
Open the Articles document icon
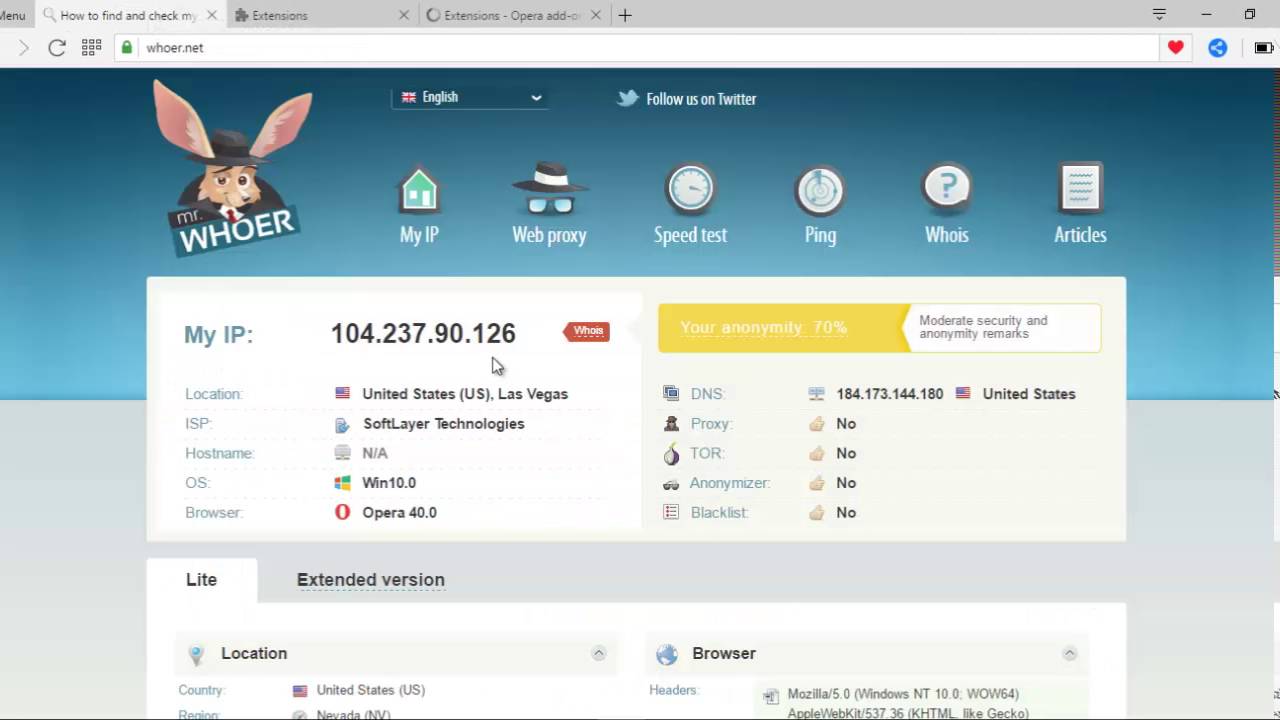coord(1080,188)
